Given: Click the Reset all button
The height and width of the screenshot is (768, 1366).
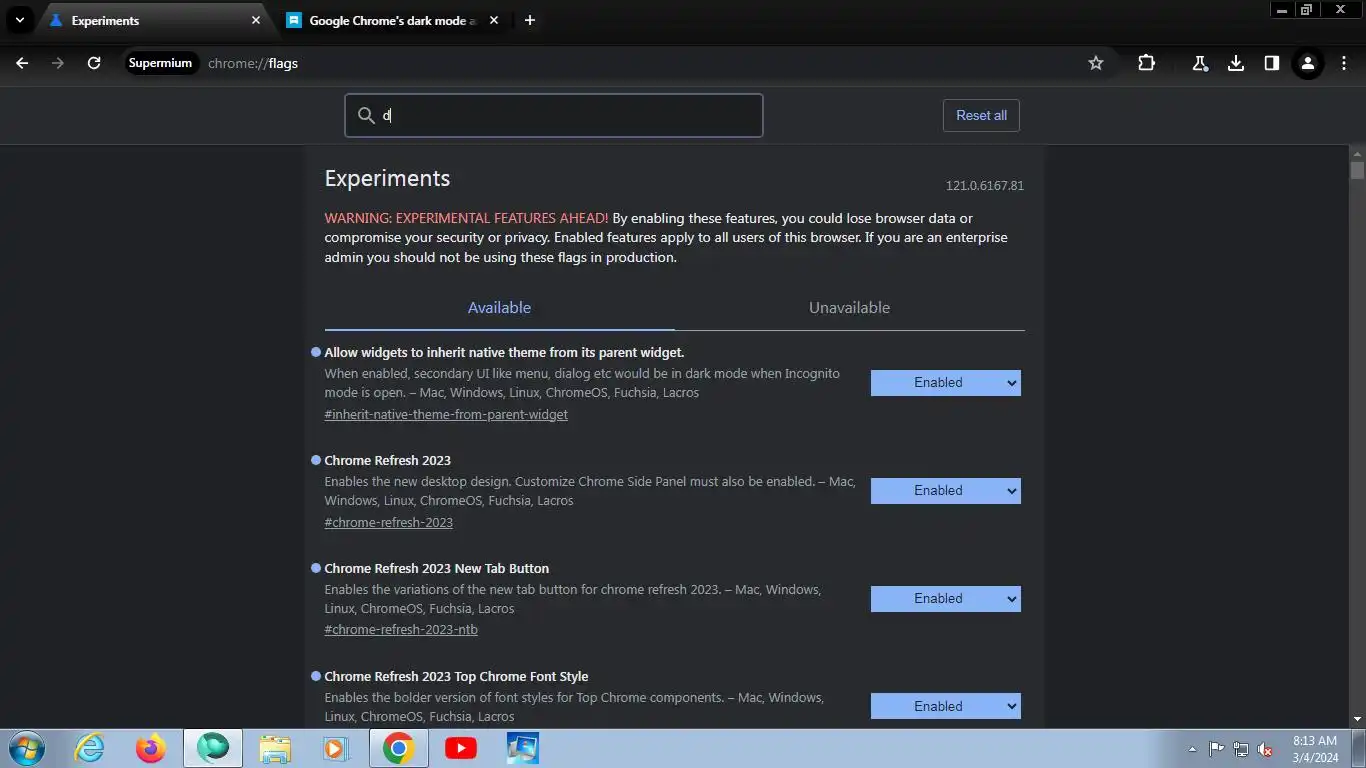Looking at the screenshot, I should point(981,115).
